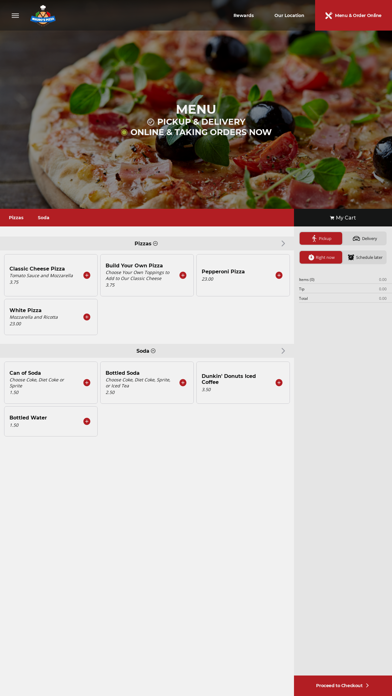The image size is (392, 696).
Task: Add Pepperoni Pizza with plus icon
Action: [279, 275]
